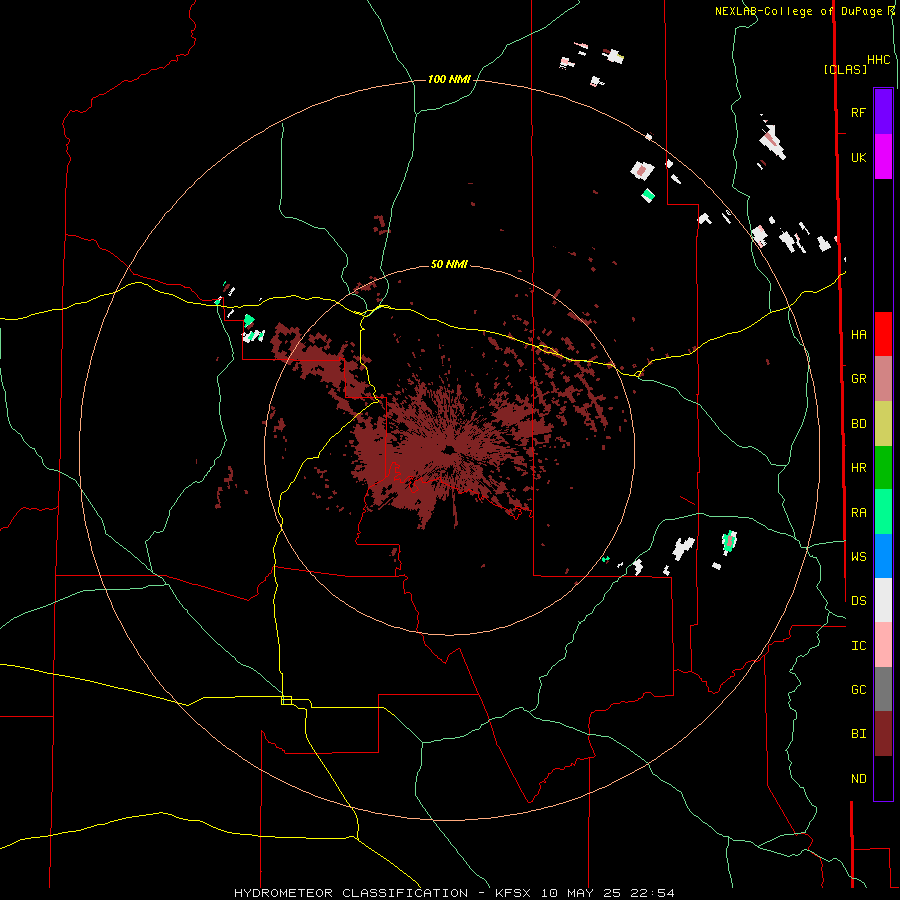Click the WS legend label
900x900 pixels.
click(x=858, y=556)
